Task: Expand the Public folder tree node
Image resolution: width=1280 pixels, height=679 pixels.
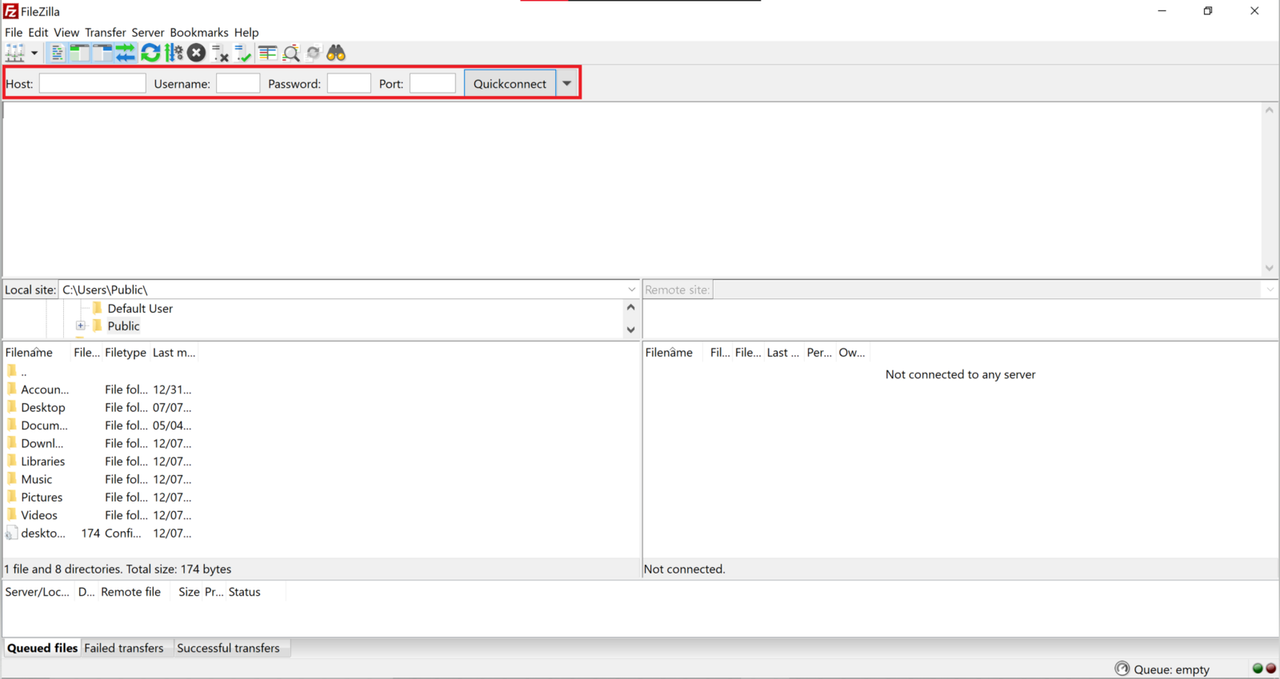Action: [81, 326]
